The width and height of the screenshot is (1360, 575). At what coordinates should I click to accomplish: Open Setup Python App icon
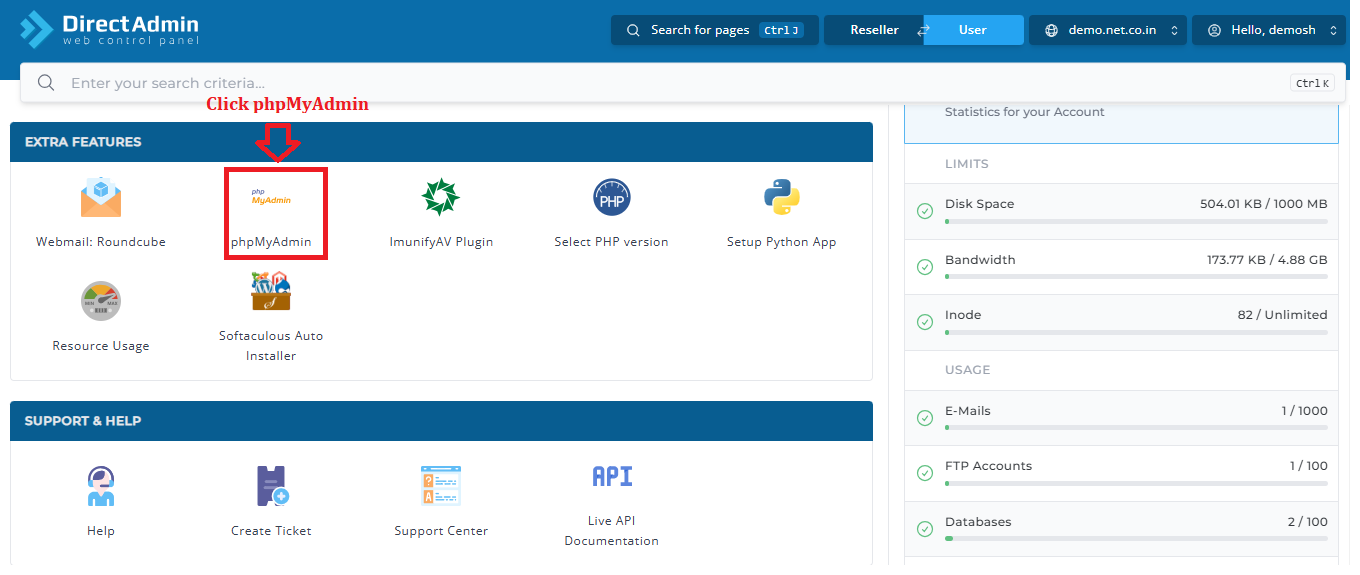[782, 197]
